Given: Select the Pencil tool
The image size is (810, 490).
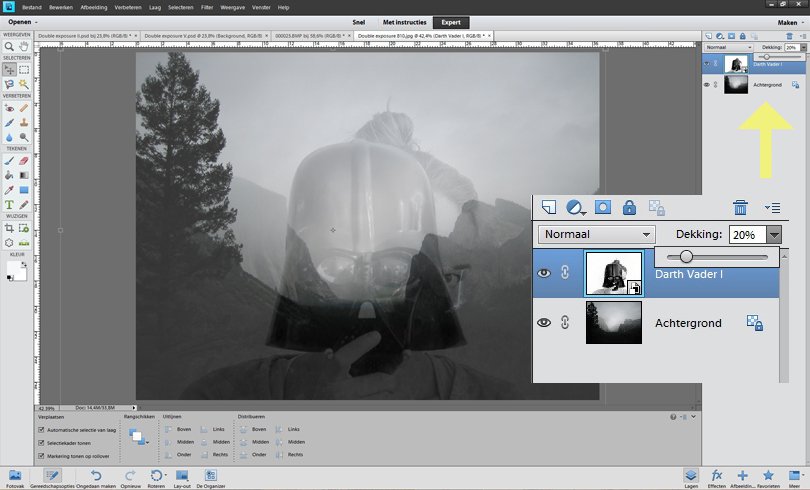Looking at the screenshot, I should (24, 204).
